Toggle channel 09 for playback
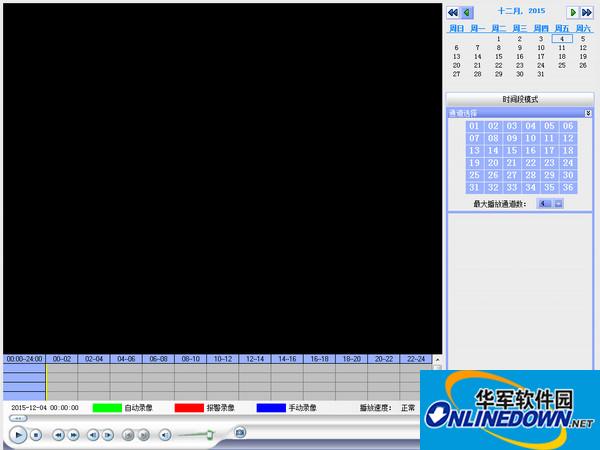Screen dimensions: 600x450 [x=512, y=138]
